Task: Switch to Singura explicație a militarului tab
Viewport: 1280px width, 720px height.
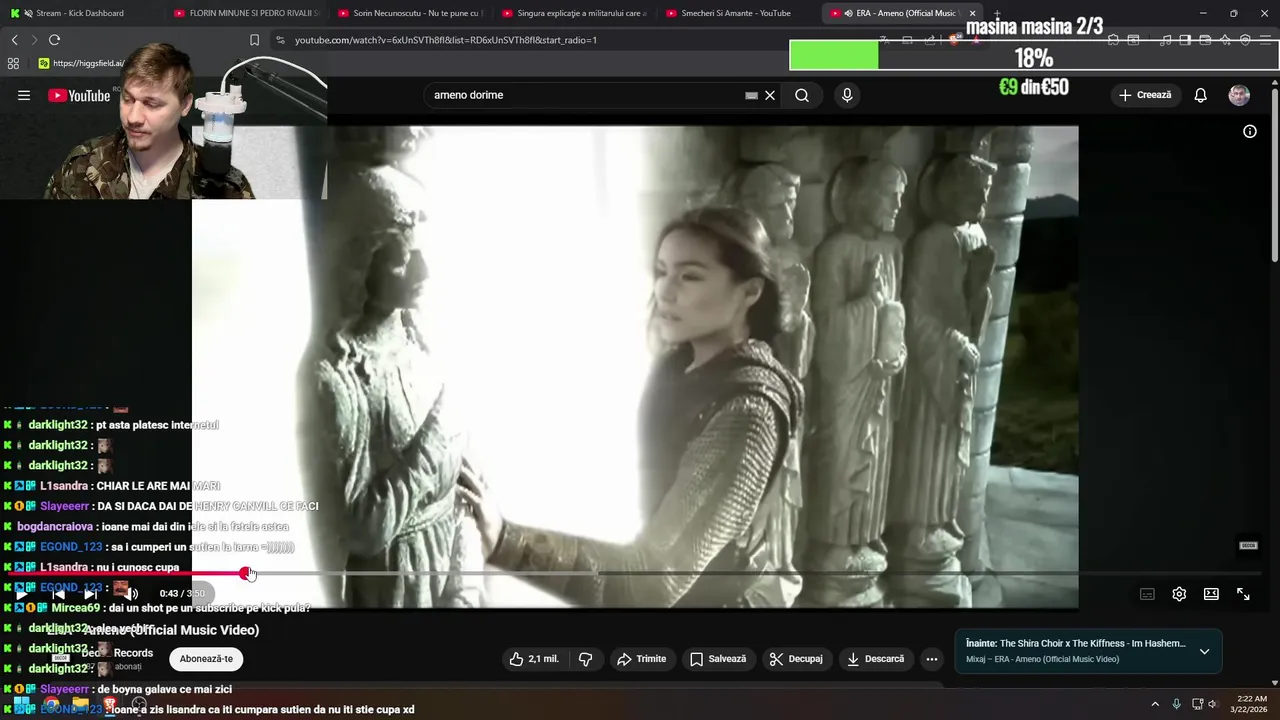Action: pyautogui.click(x=573, y=13)
